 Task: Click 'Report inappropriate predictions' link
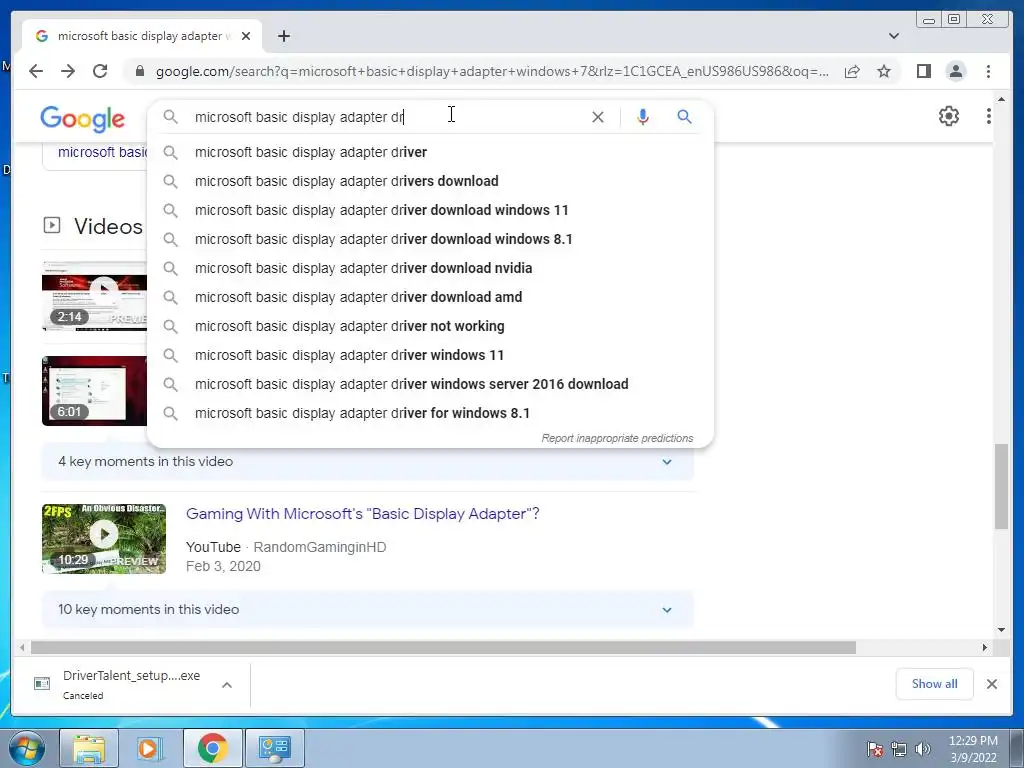[x=617, y=438]
